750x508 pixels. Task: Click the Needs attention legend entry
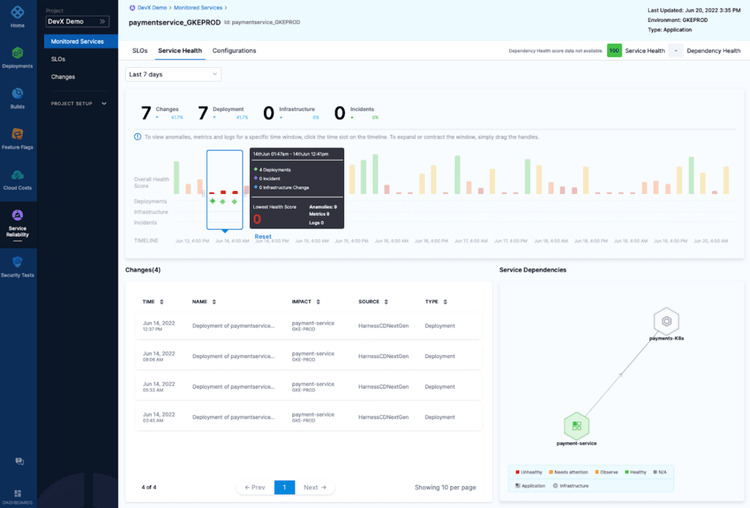pyautogui.click(x=568, y=472)
